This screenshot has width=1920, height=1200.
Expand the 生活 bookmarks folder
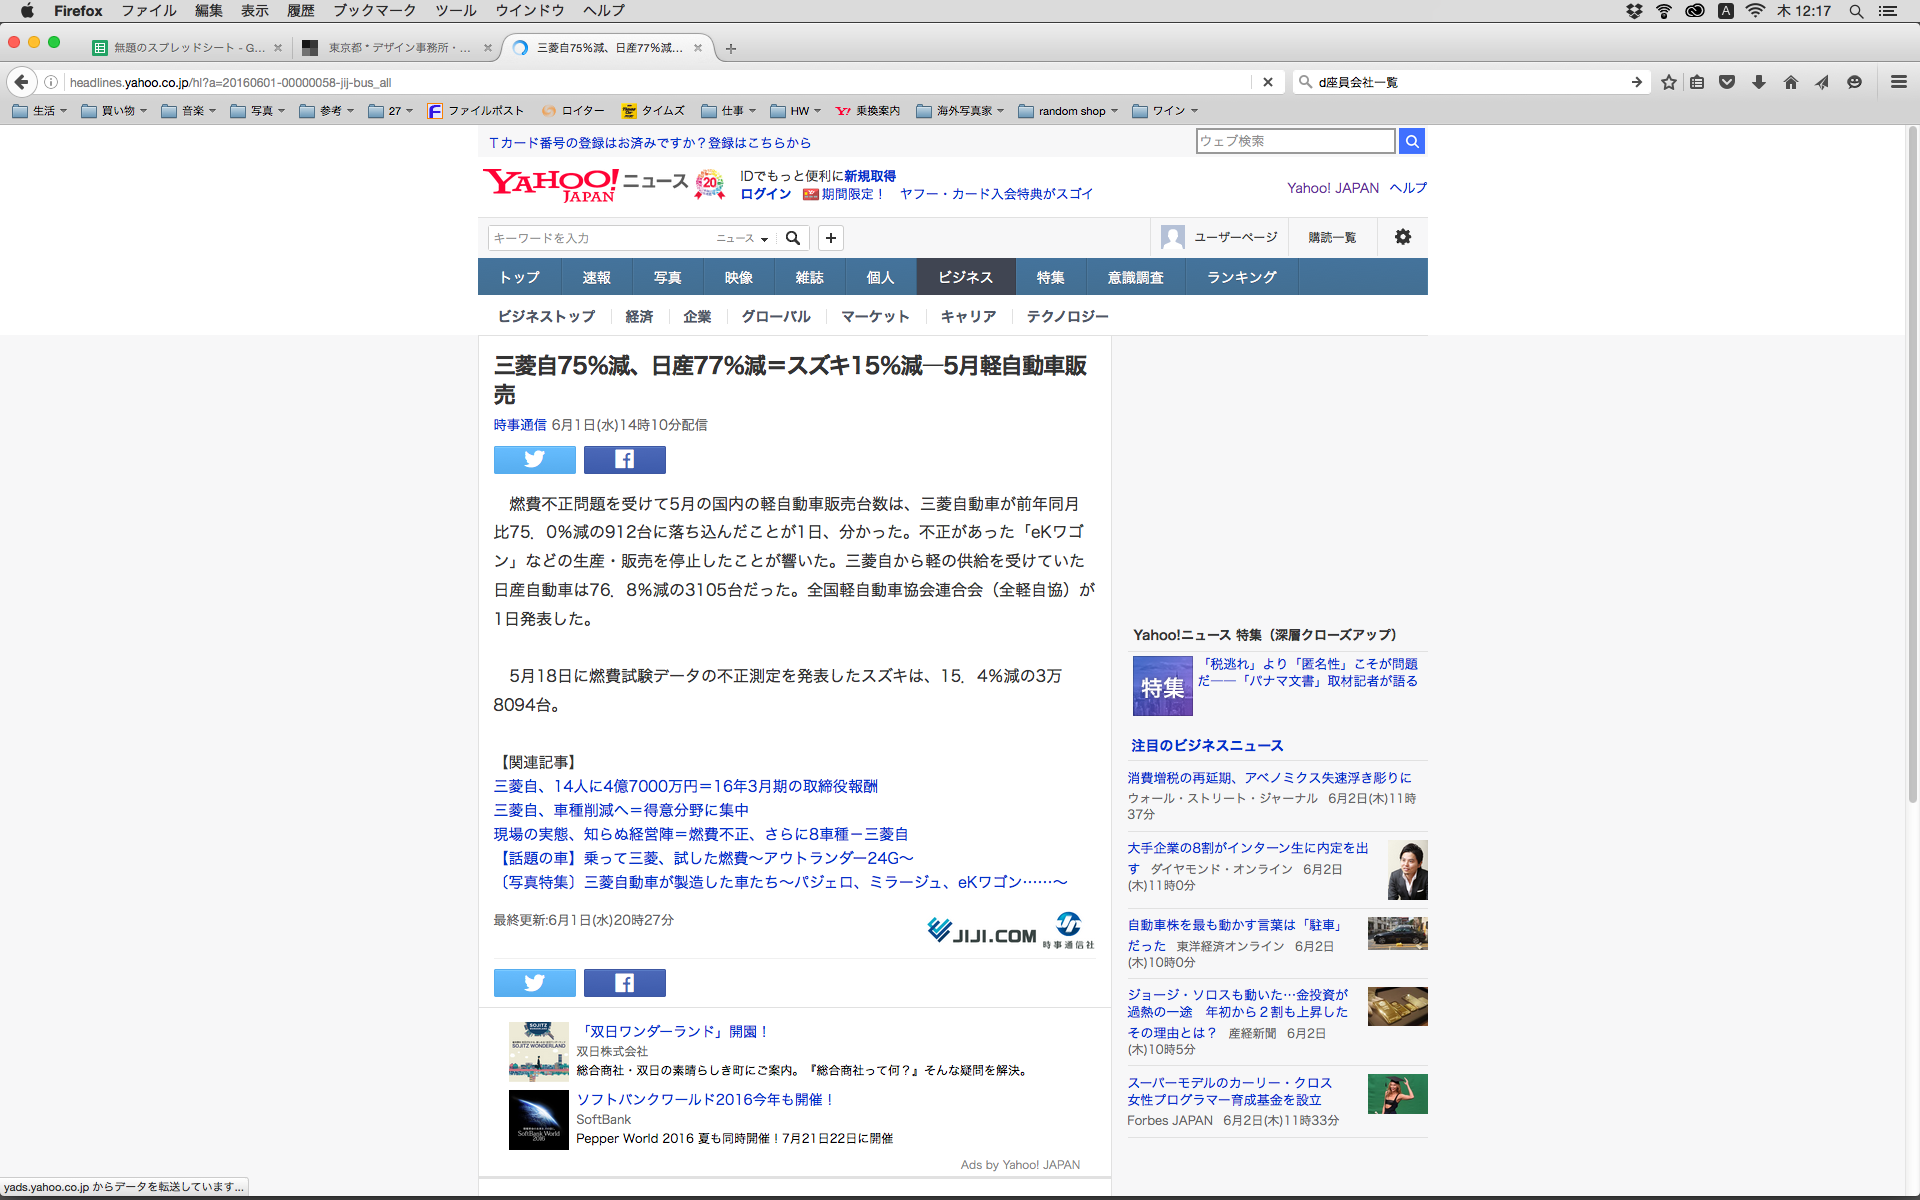point(40,111)
